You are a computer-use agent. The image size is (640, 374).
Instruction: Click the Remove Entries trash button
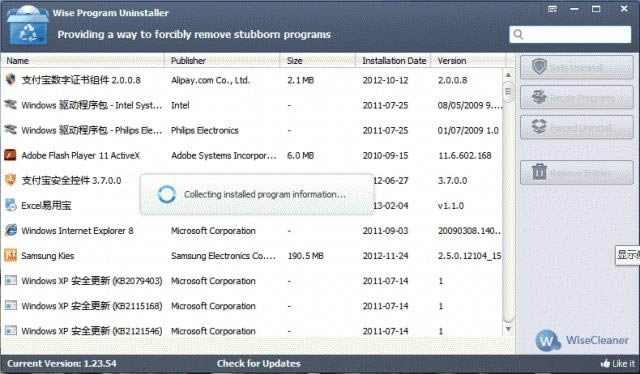point(576,172)
